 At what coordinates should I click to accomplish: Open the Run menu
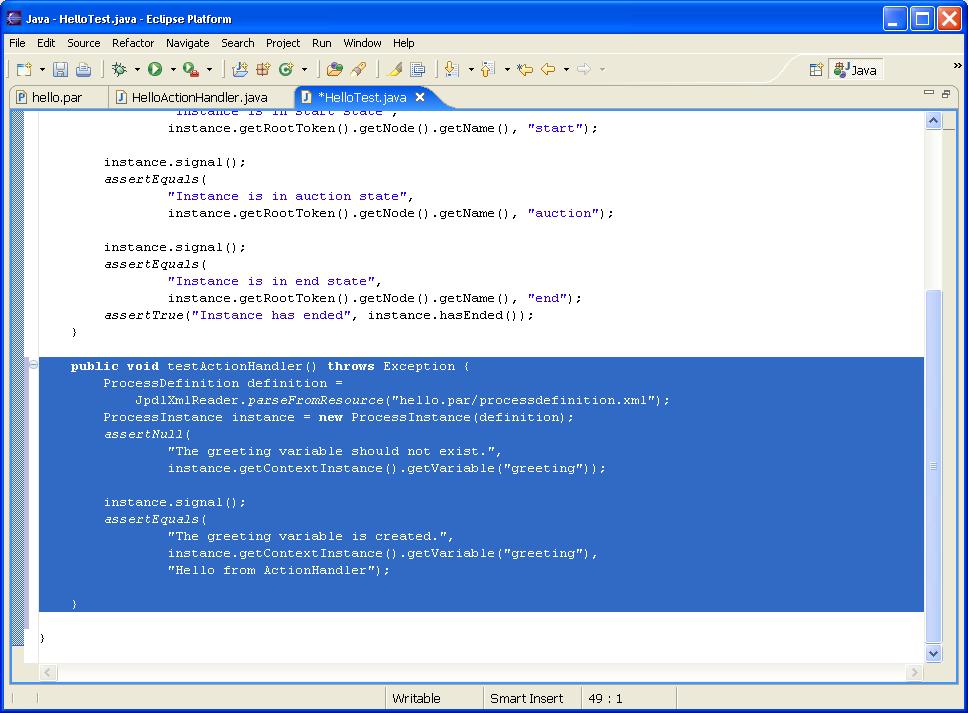[x=322, y=43]
